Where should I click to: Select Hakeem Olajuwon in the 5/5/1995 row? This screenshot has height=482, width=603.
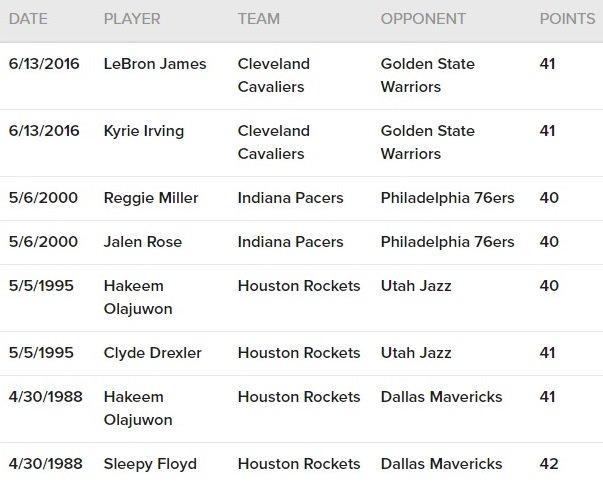pos(138,297)
